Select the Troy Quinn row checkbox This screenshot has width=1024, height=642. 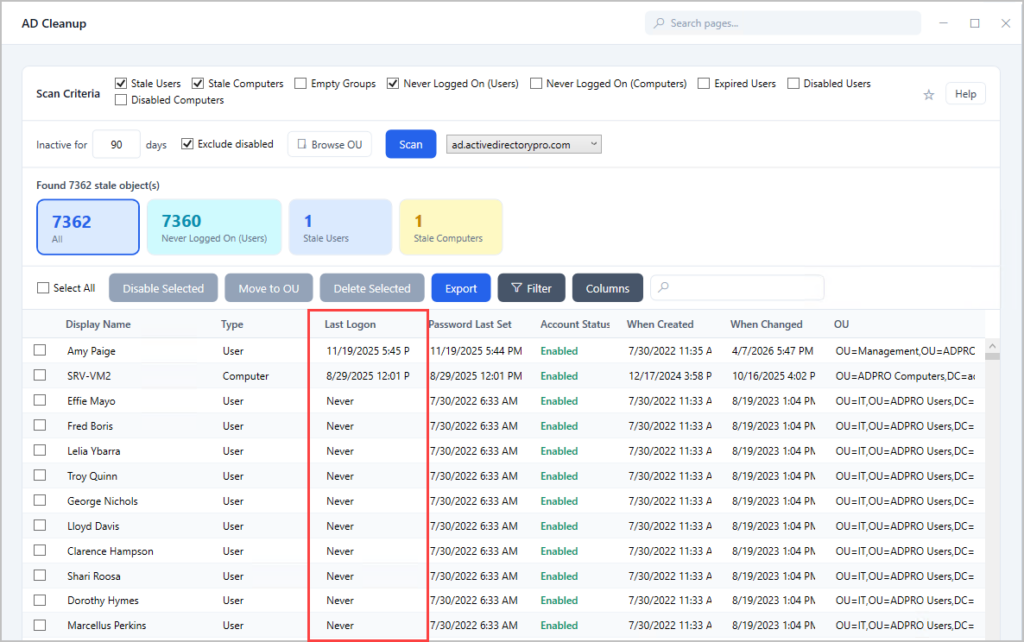(x=40, y=475)
